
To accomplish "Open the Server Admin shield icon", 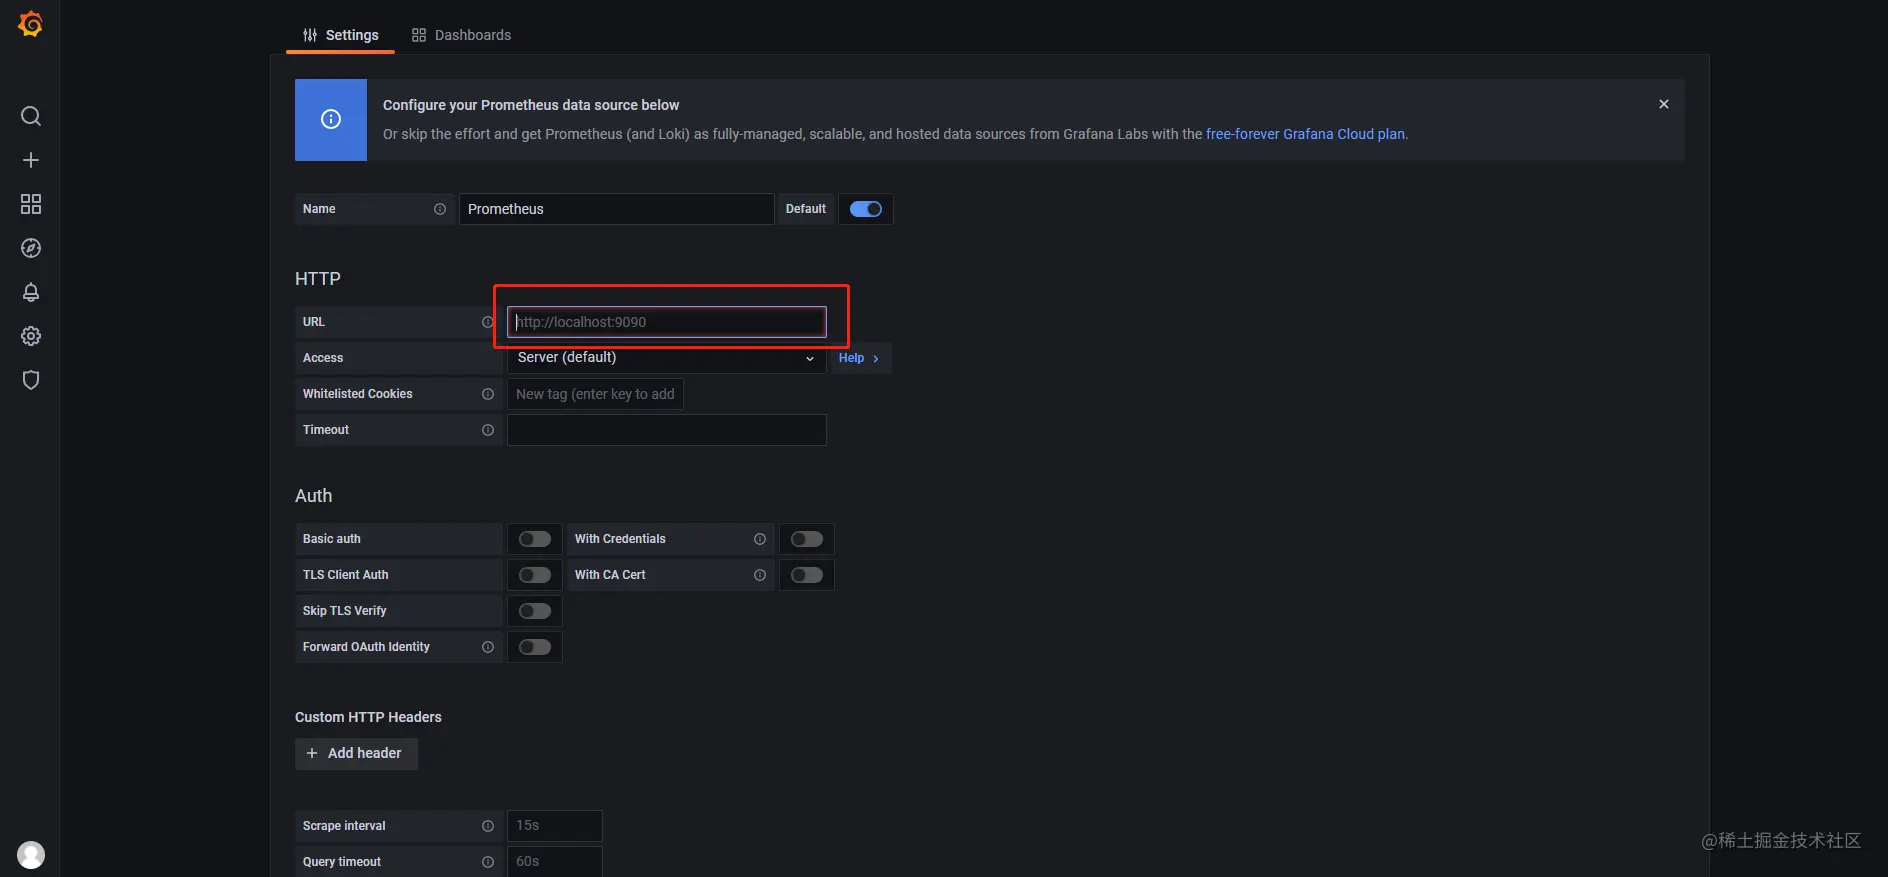I will tap(31, 380).
